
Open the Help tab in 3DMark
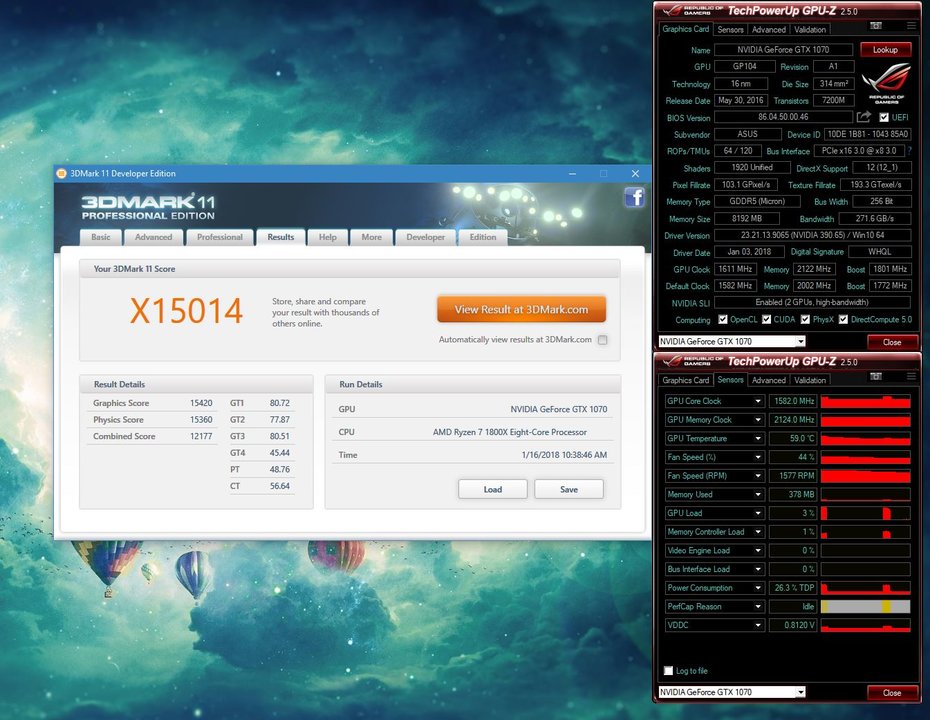point(327,237)
